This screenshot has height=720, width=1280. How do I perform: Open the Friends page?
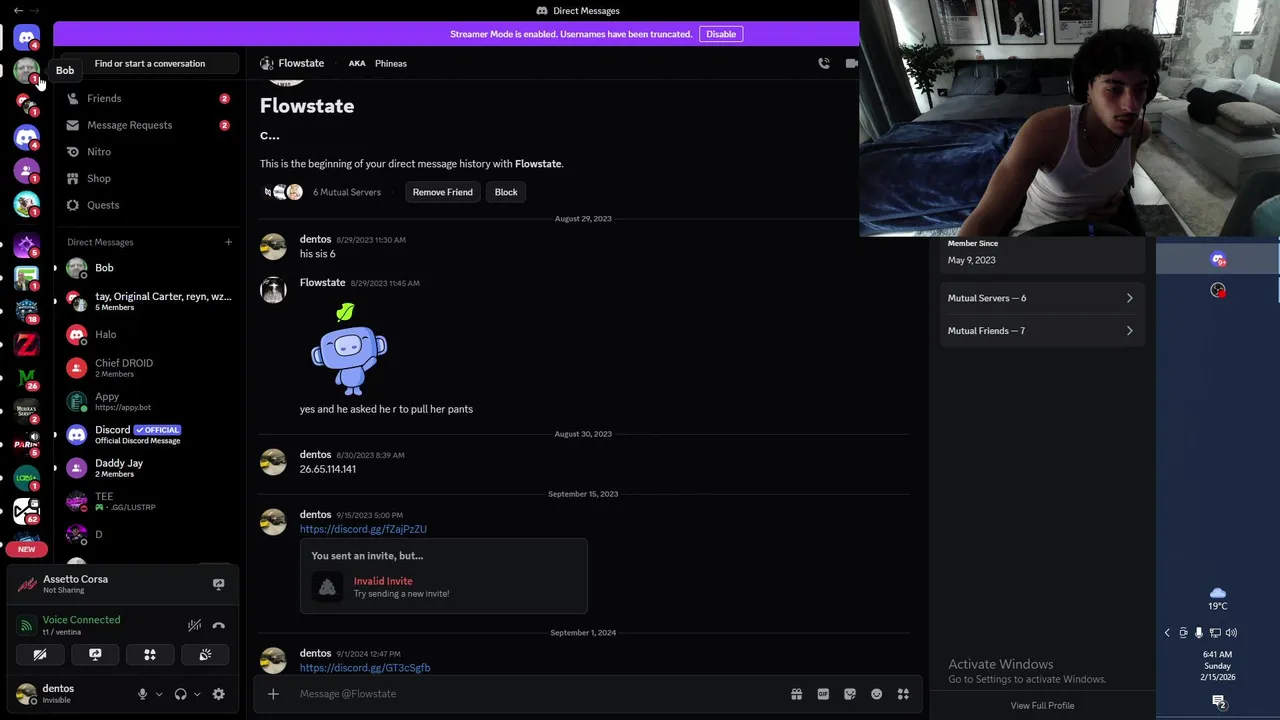coord(148,98)
